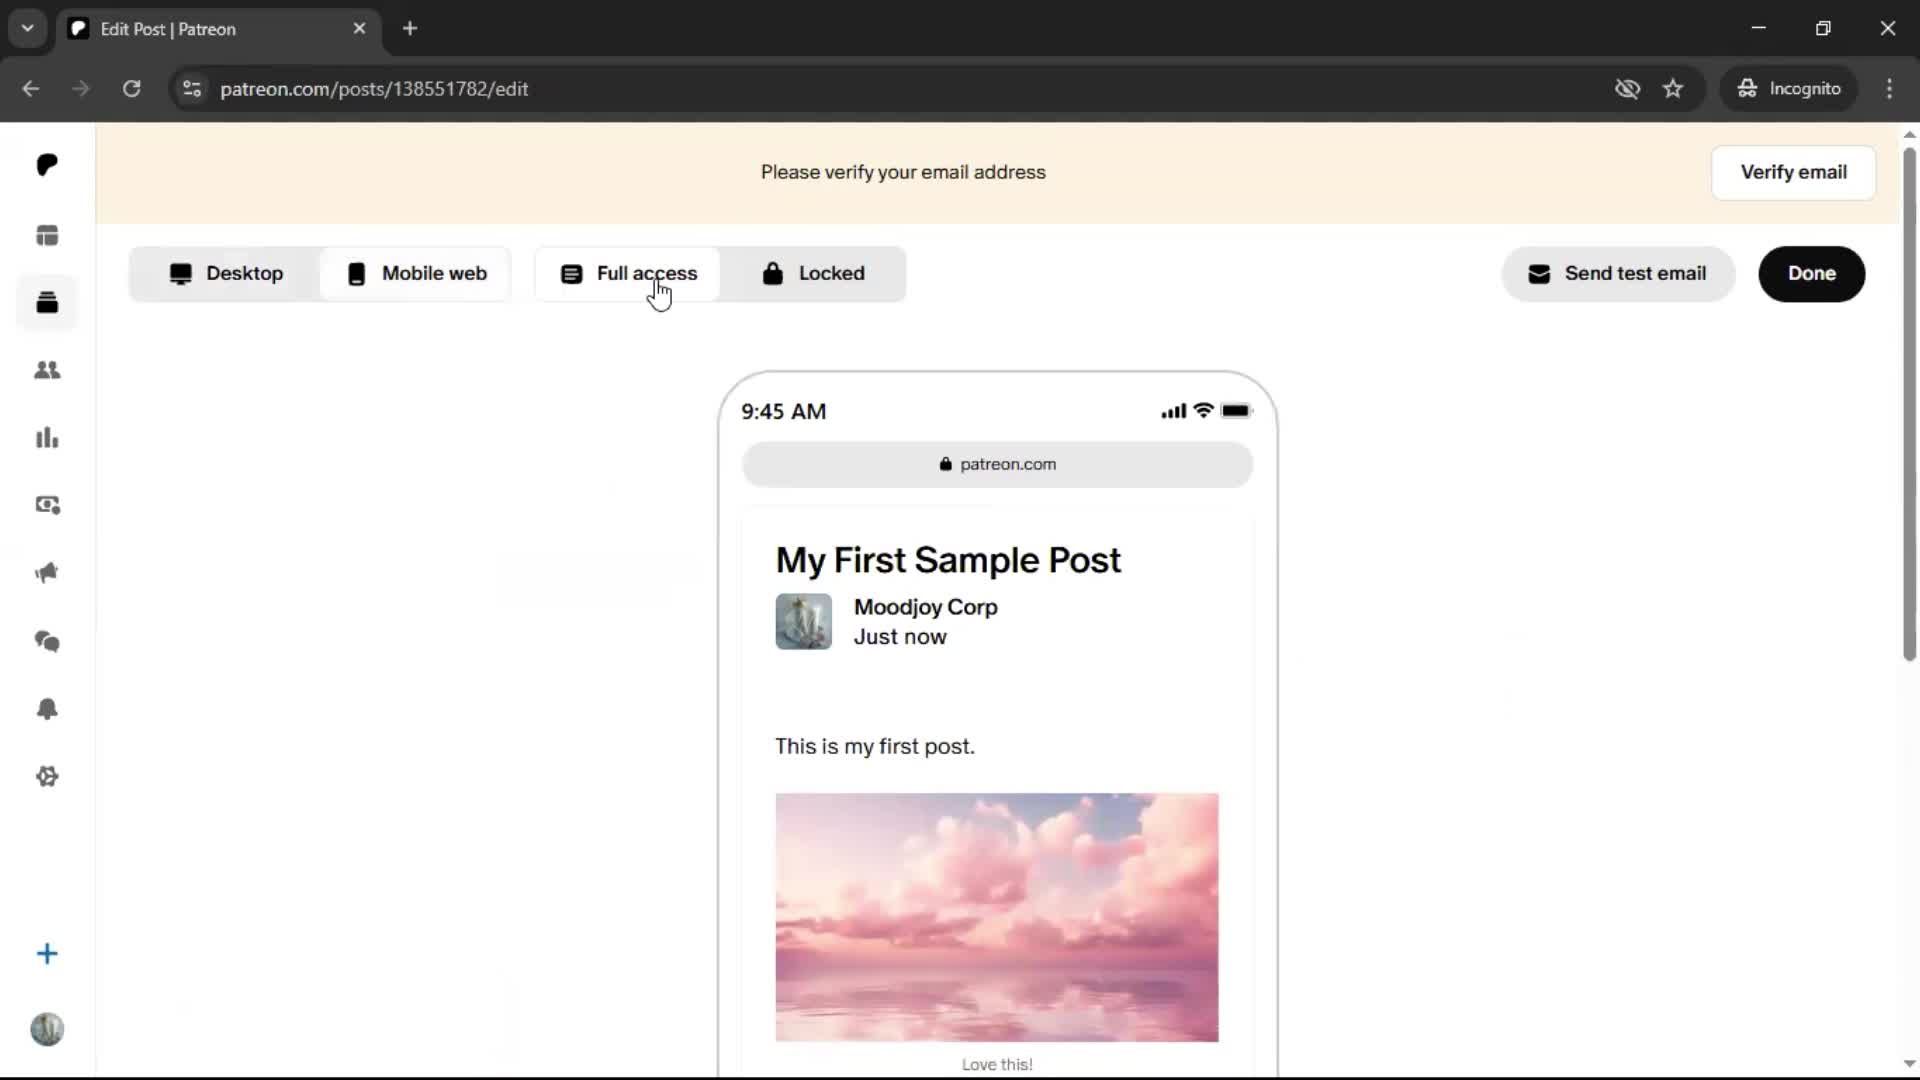Open the Insights bar chart icon
Viewport: 1920px width, 1080px height.
point(47,438)
